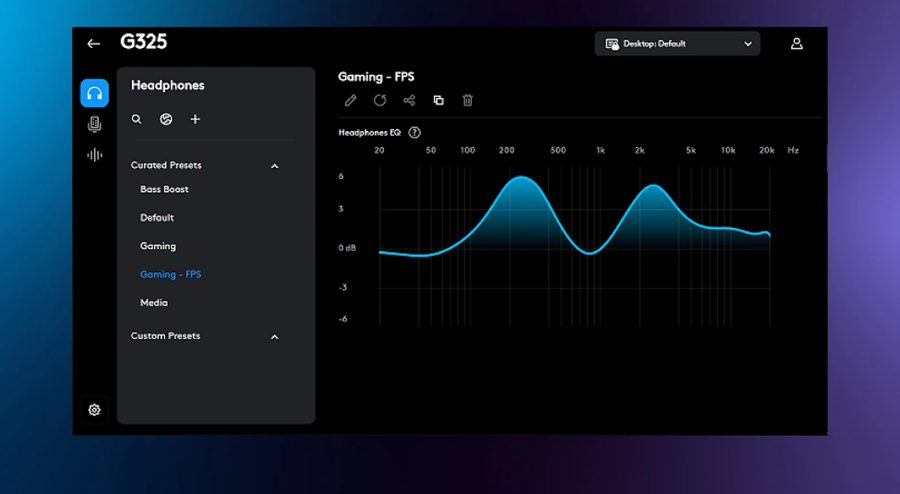Select the Bass Boost preset
Screen dimensions: 900x494
click(164, 189)
